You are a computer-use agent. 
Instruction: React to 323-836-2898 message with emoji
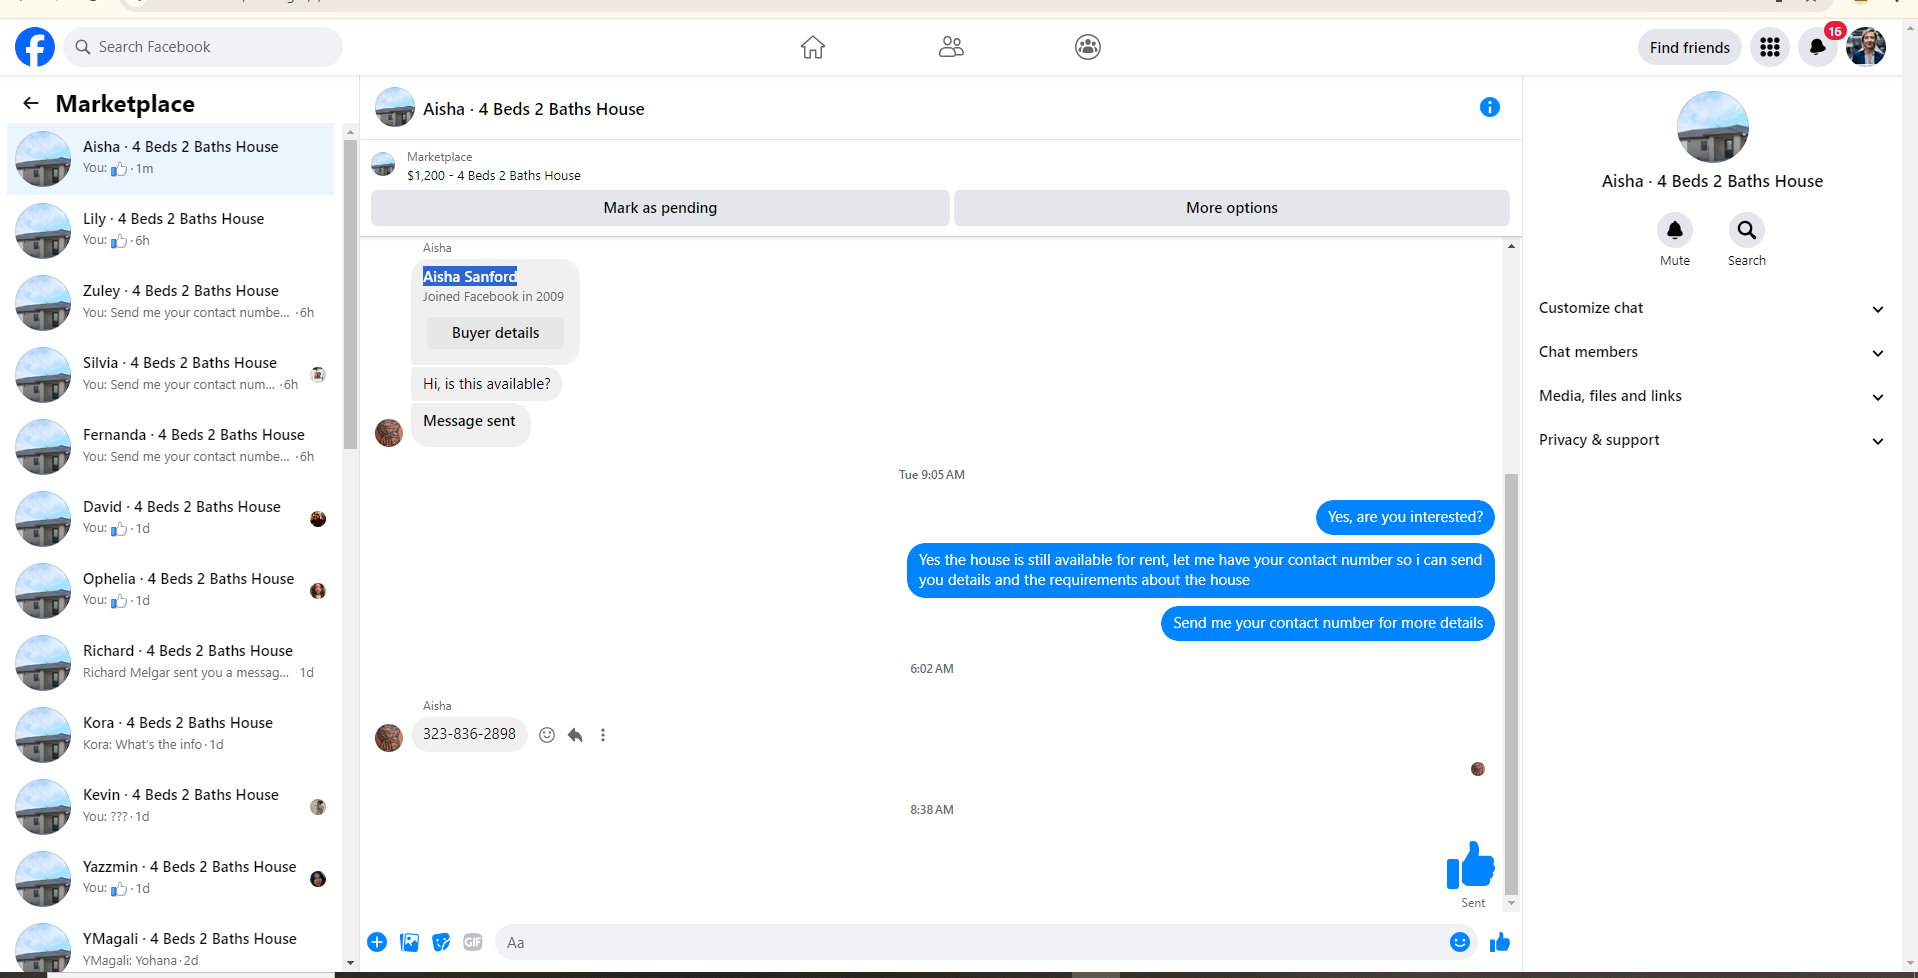(x=547, y=735)
